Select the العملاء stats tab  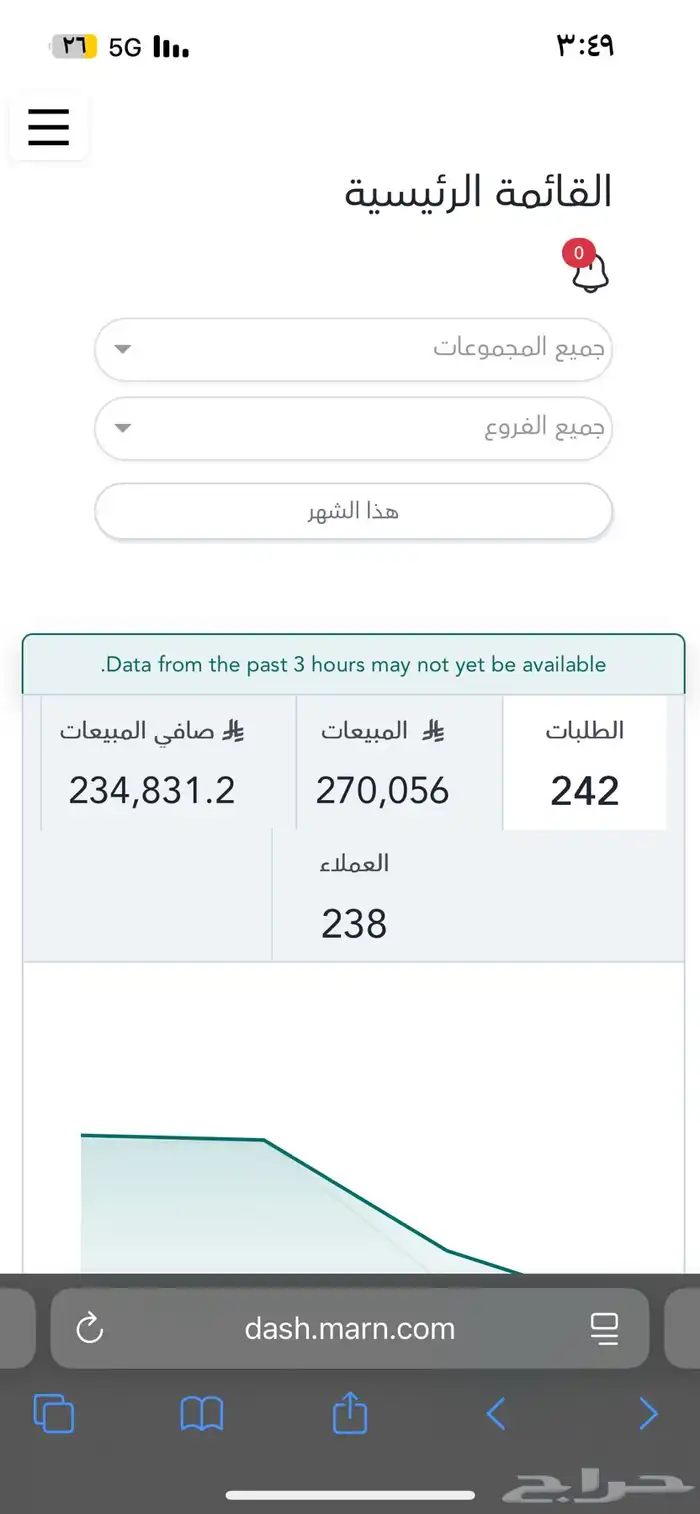pyautogui.click(x=354, y=895)
